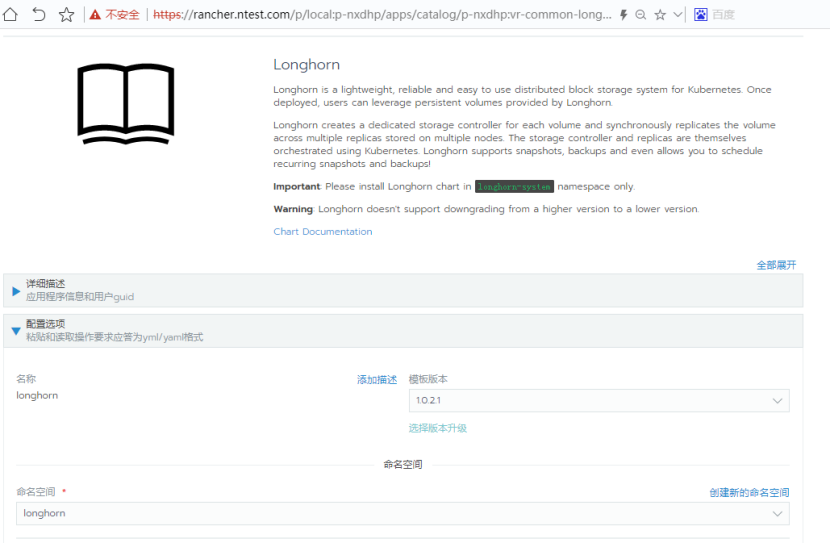This screenshot has width=831, height=544.
Task: Click the lightning bolt speed mode icon
Action: click(x=624, y=15)
